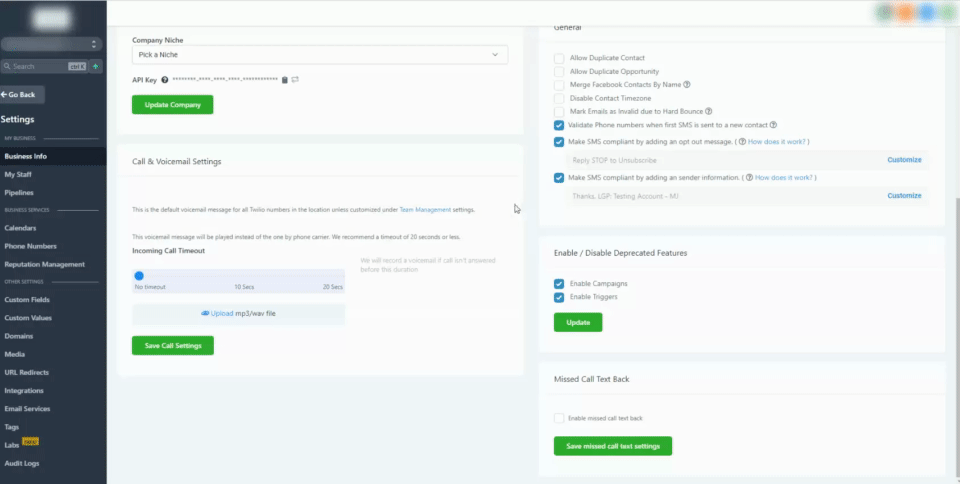Uncheck the Enable Campaigns checkbox
The width and height of the screenshot is (960, 484).
(559, 284)
